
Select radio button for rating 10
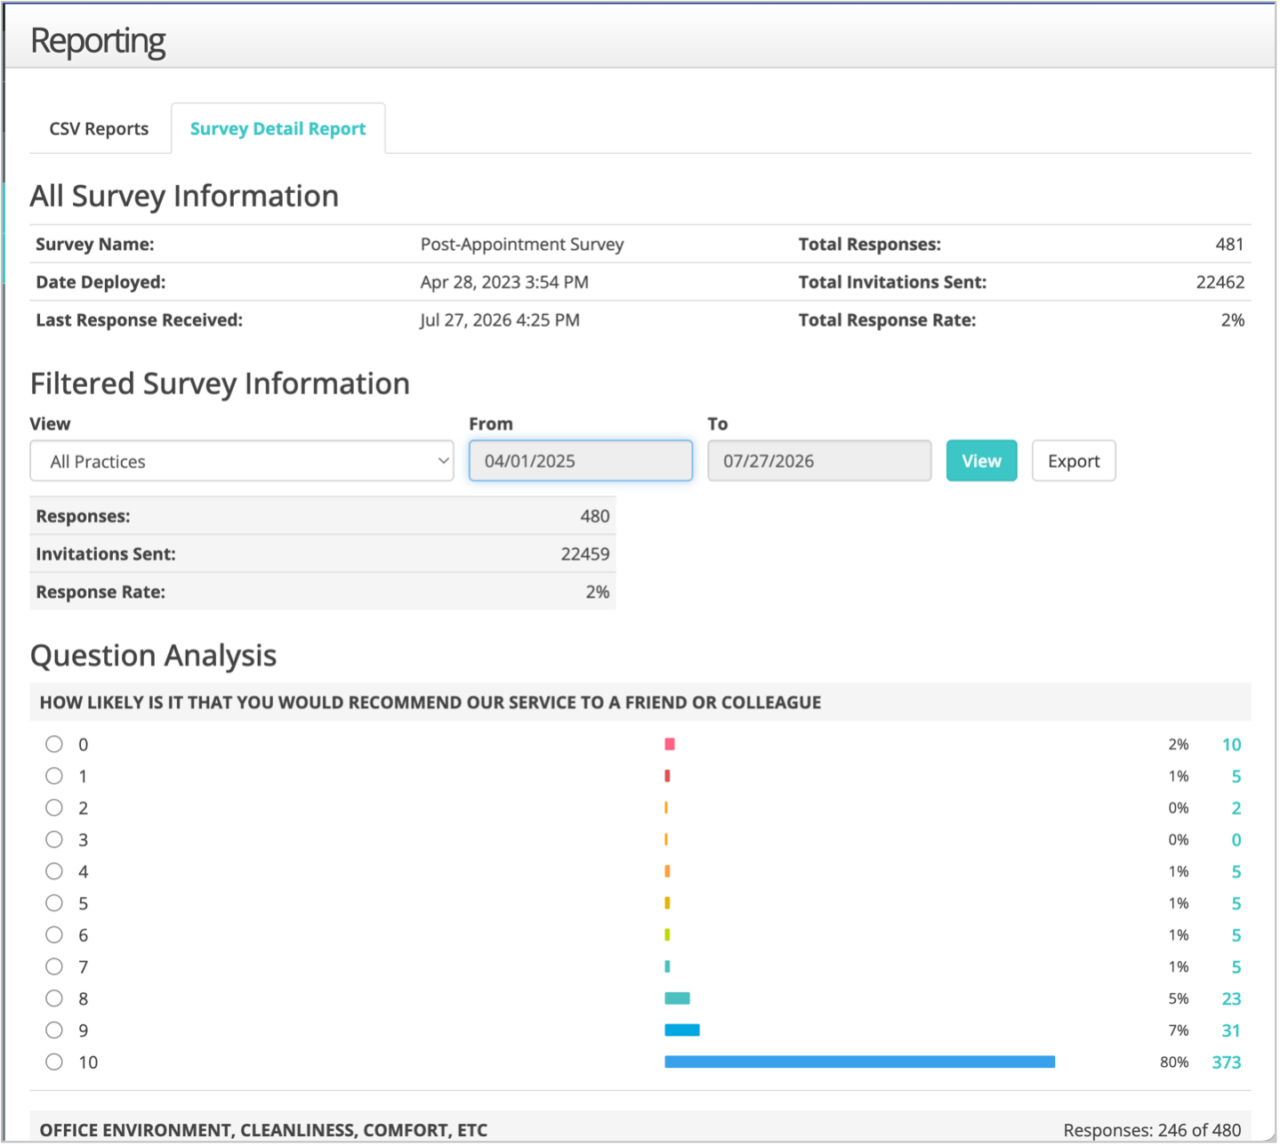coord(54,1062)
